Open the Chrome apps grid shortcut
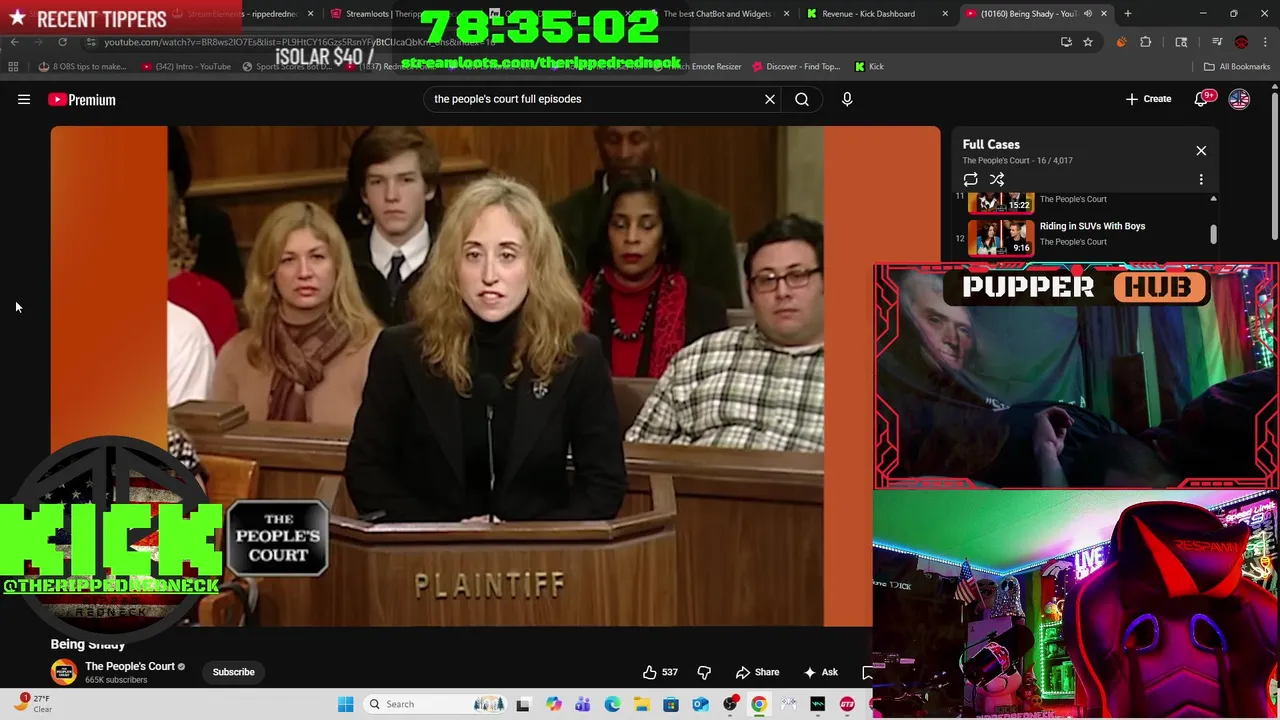The width and height of the screenshot is (1280, 720). [x=13, y=67]
